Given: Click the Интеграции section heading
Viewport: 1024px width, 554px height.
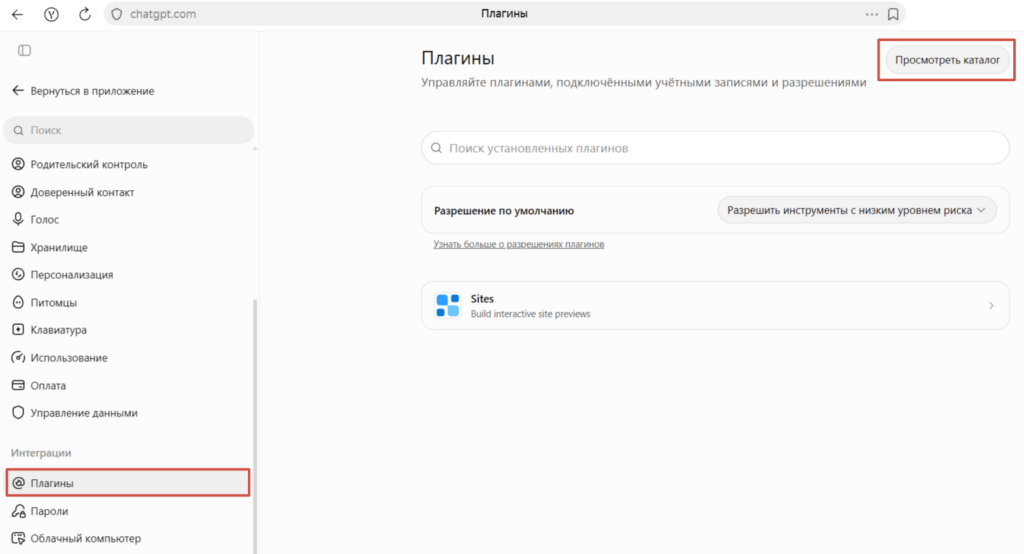Looking at the screenshot, I should pyautogui.click(x=40, y=453).
